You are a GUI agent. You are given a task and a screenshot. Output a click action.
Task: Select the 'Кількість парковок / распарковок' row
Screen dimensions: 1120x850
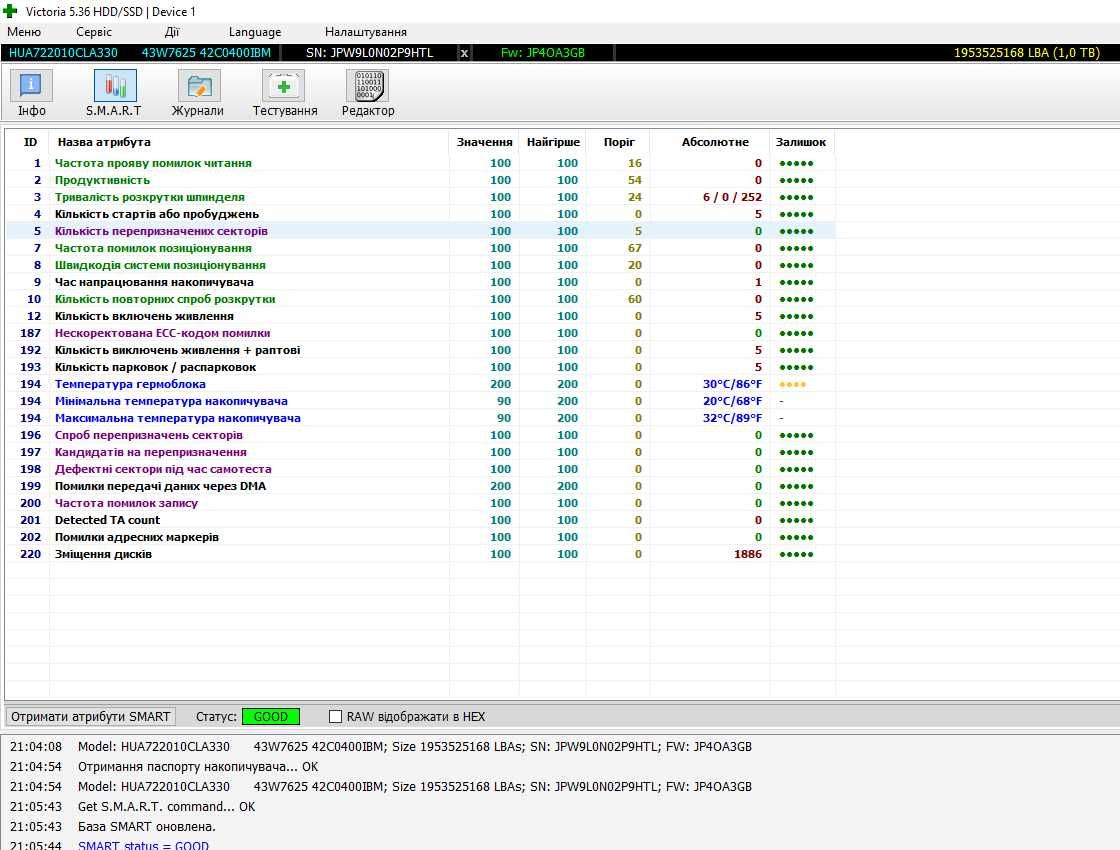(x=421, y=367)
